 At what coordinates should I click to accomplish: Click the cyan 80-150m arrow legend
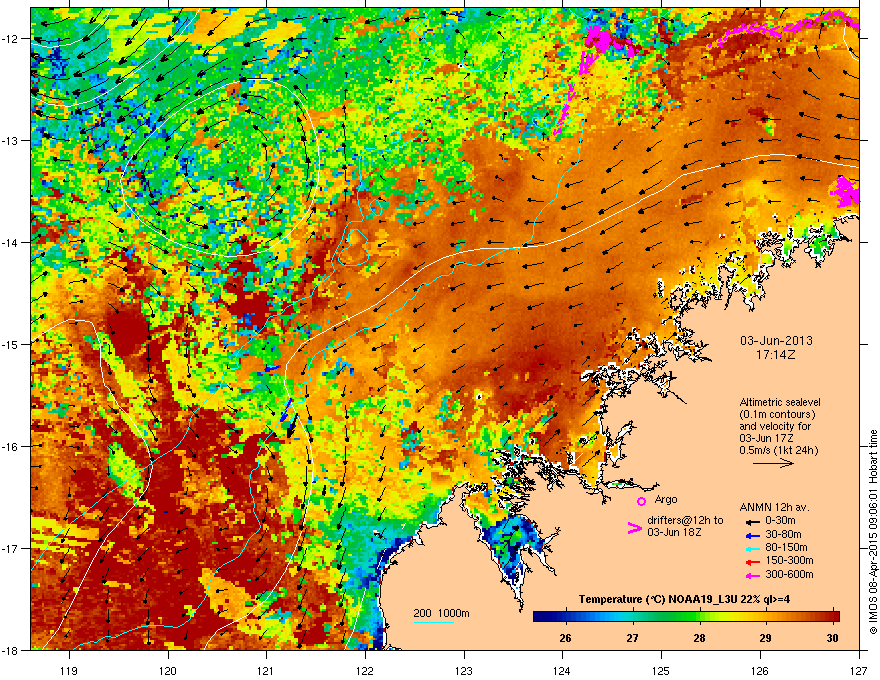point(751,548)
